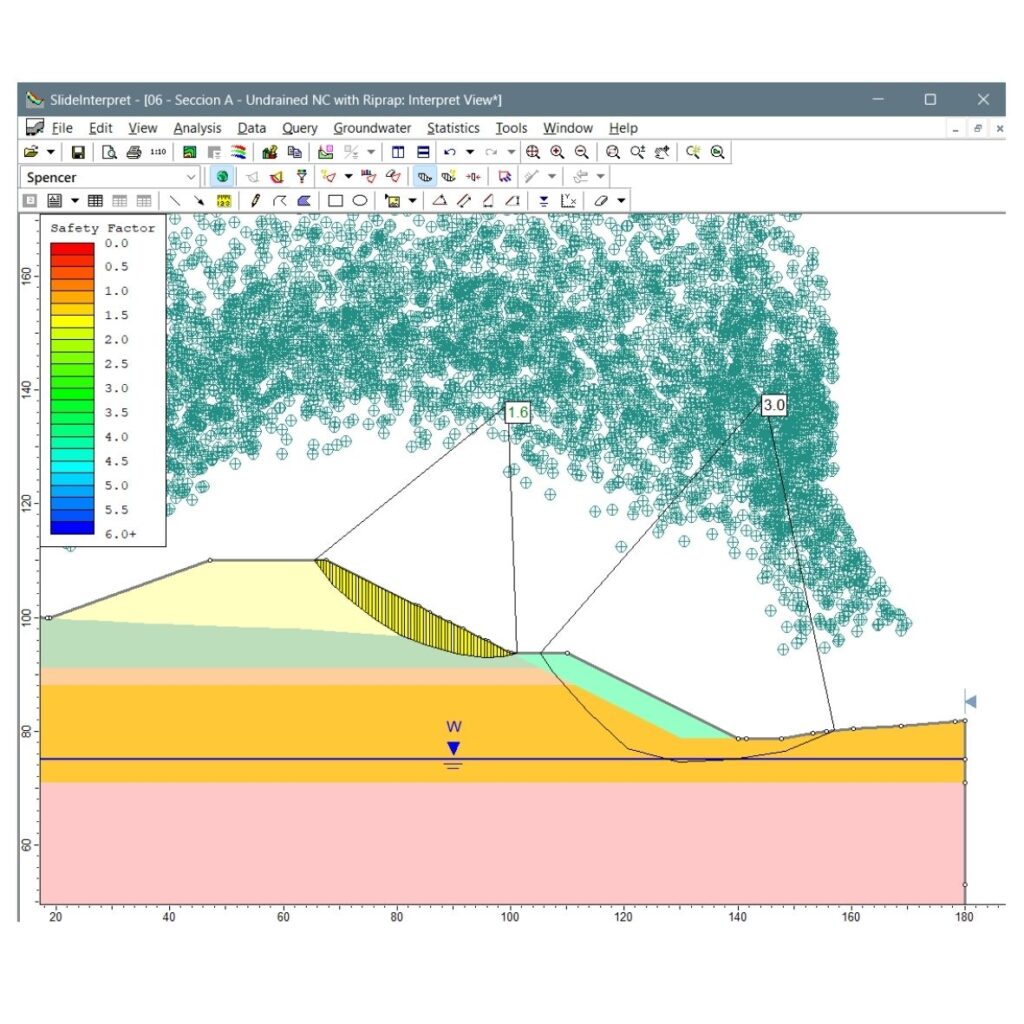Click the Undo arrow icon

(450, 152)
